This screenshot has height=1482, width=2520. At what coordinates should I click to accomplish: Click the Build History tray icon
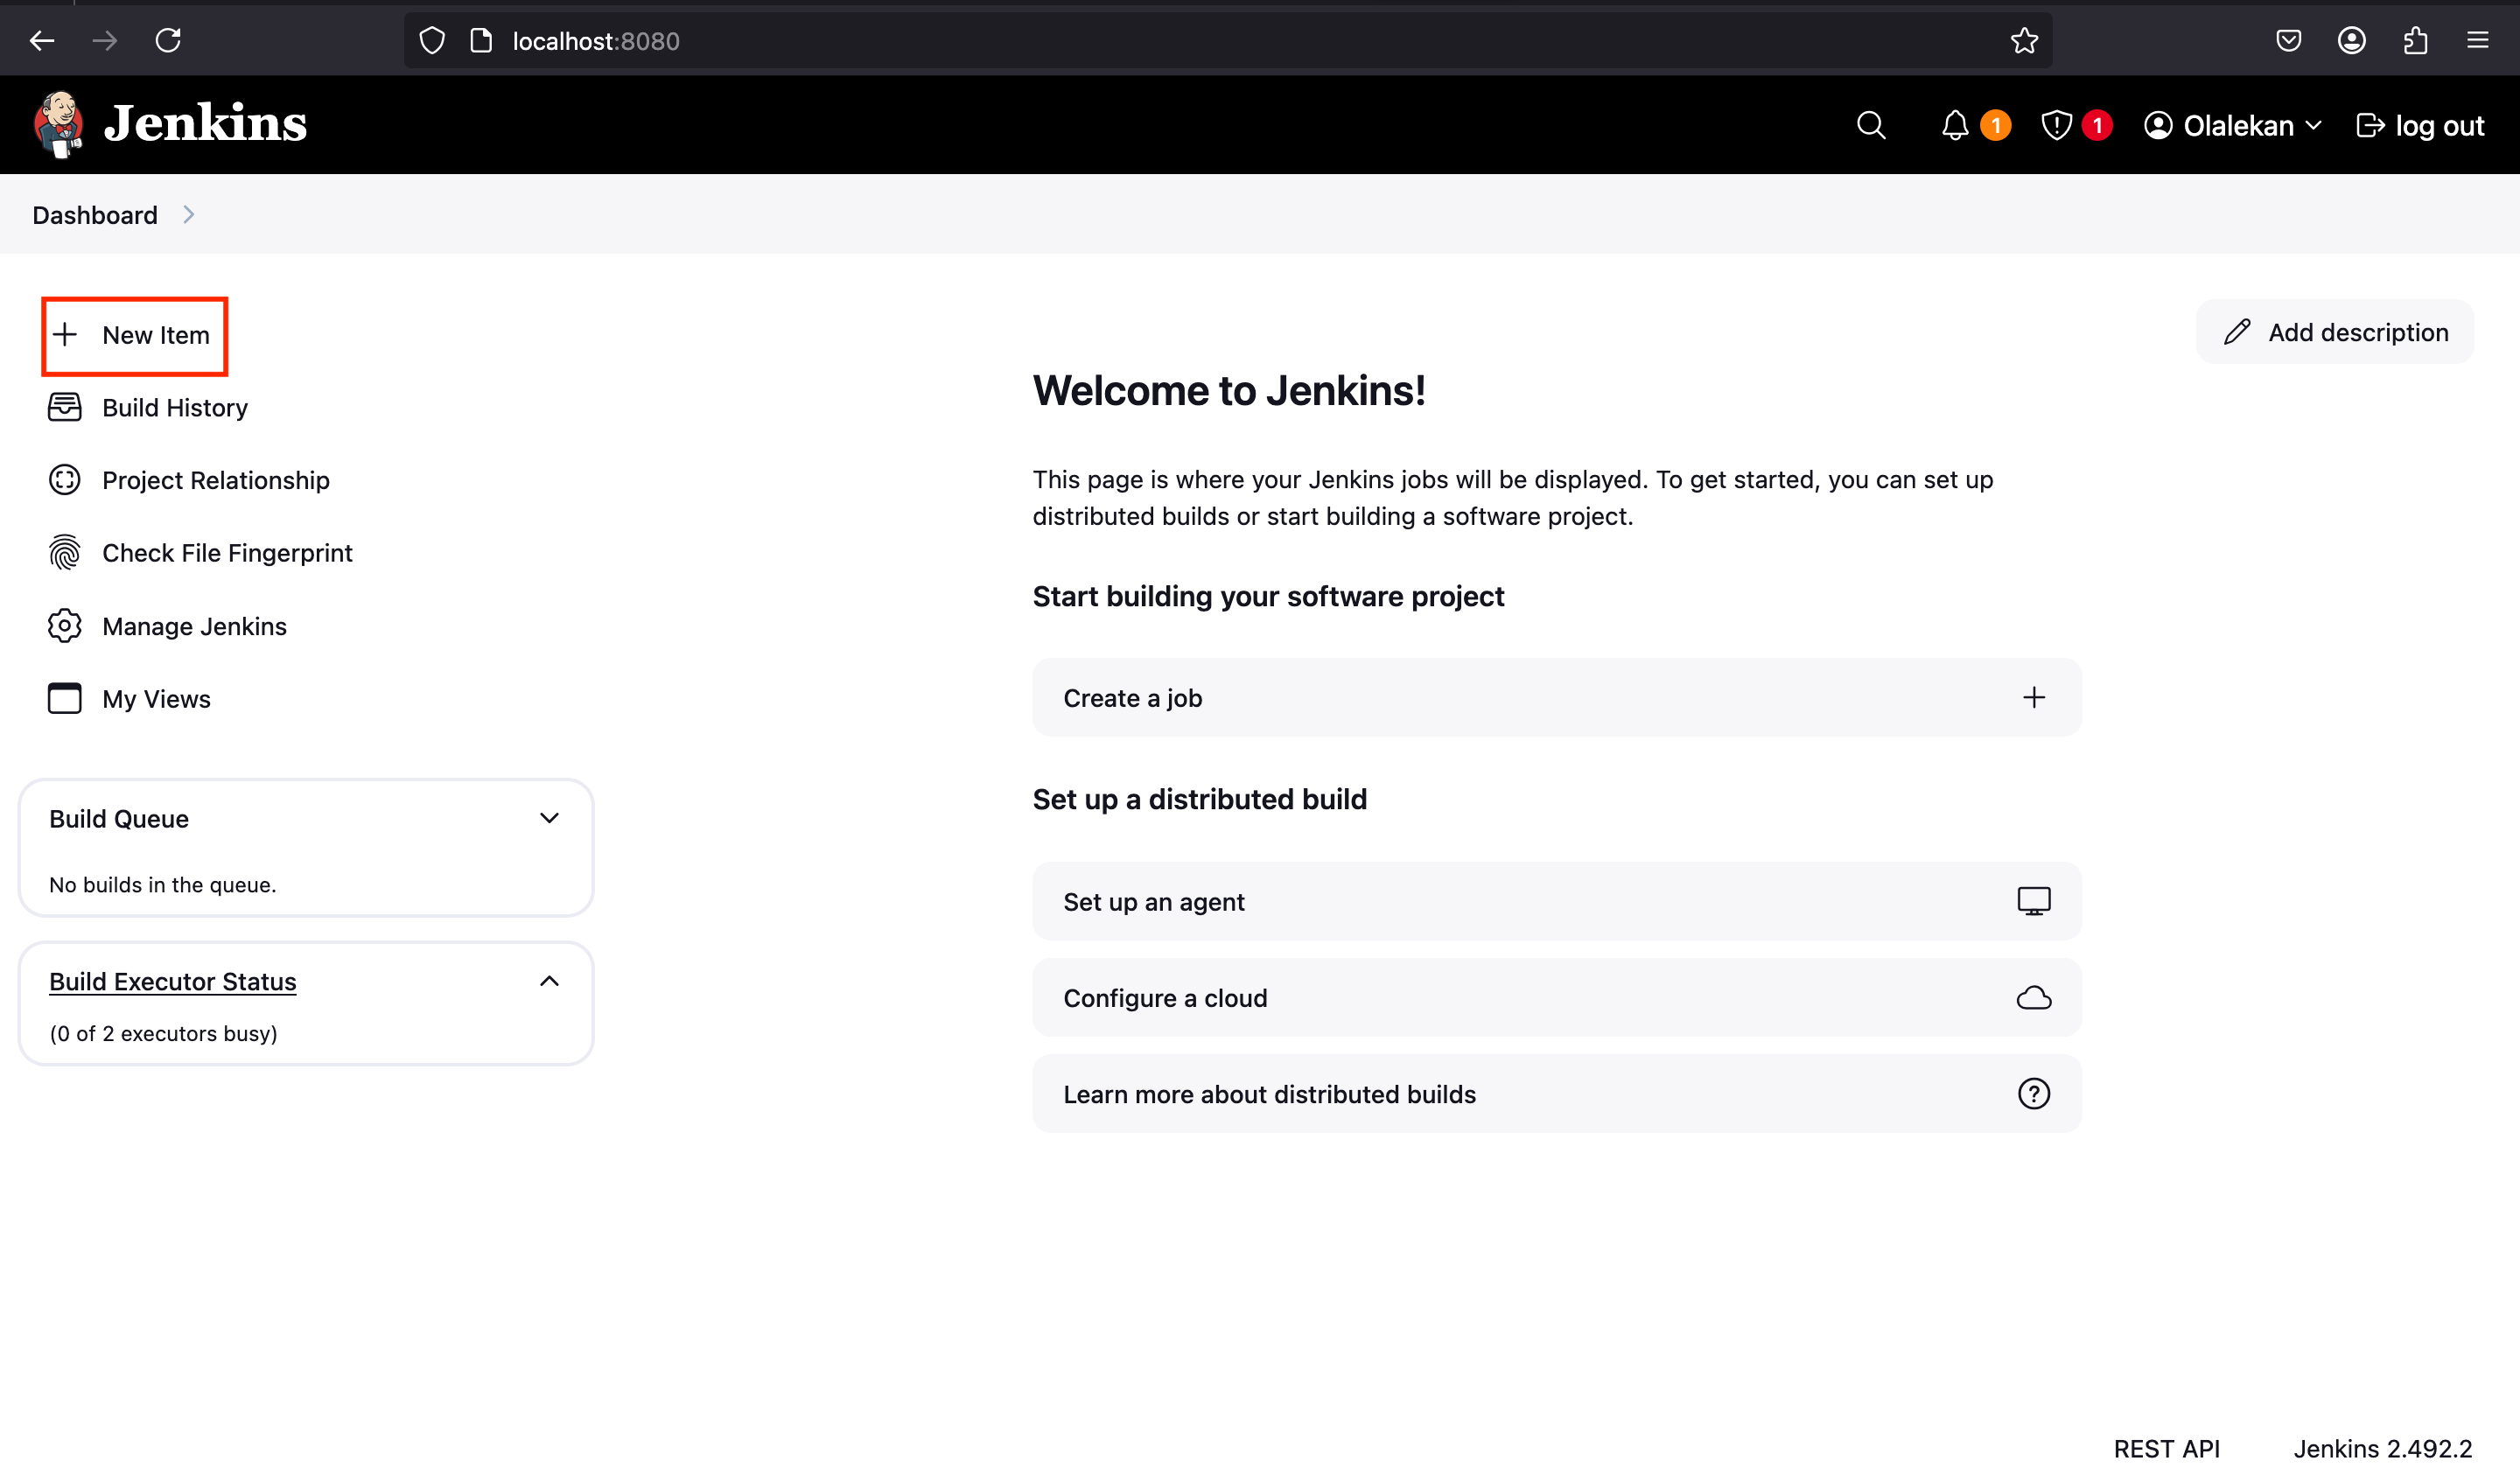(x=65, y=407)
